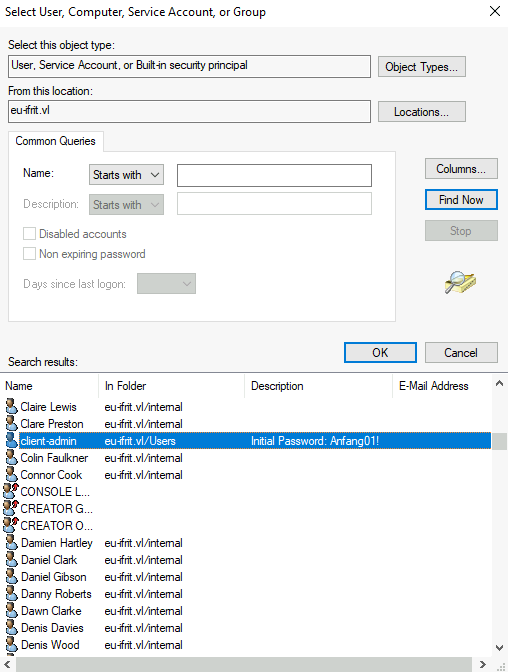Image resolution: width=508 pixels, height=672 pixels.
Task: Select the Common Queries tab
Action: [x=55, y=141]
